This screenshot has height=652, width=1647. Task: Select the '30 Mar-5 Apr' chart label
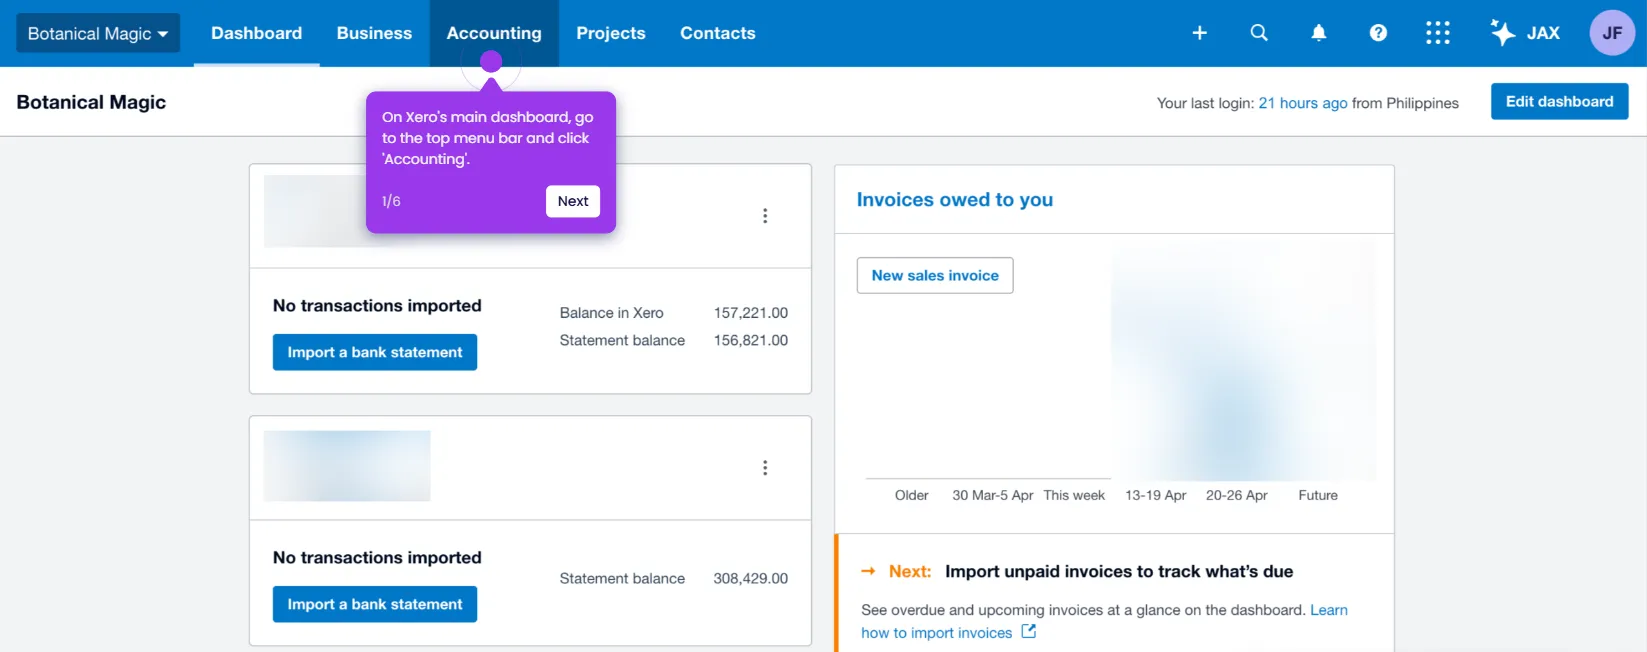coord(992,495)
